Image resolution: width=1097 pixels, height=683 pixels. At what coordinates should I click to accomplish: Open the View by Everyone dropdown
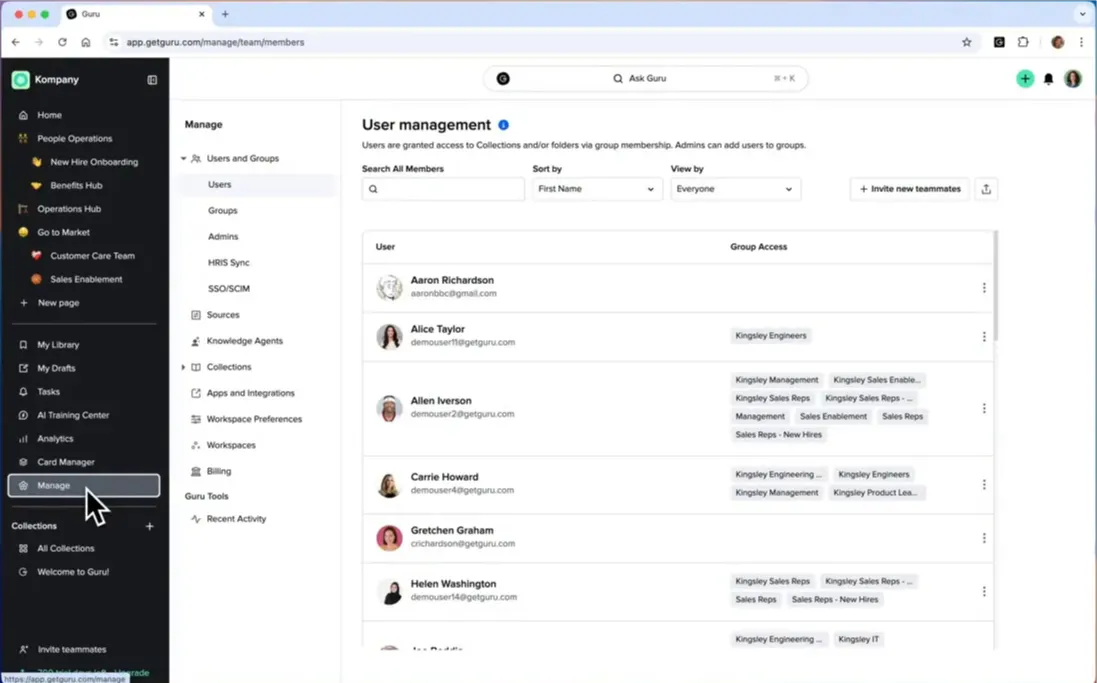point(735,189)
